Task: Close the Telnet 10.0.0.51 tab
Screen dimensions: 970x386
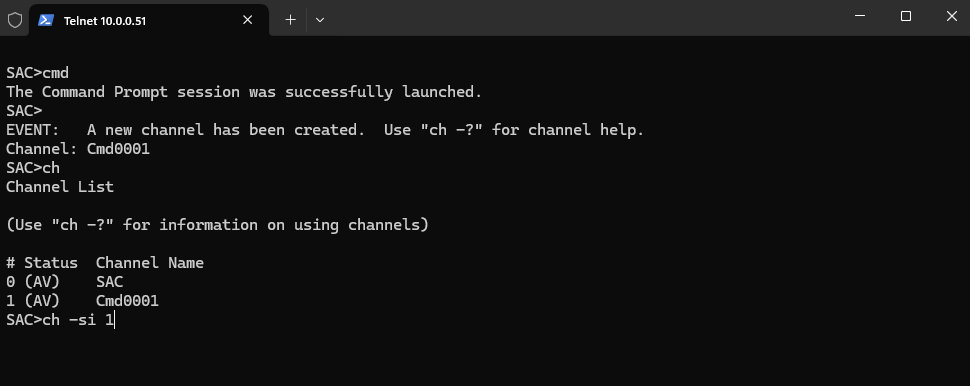Action: click(247, 20)
